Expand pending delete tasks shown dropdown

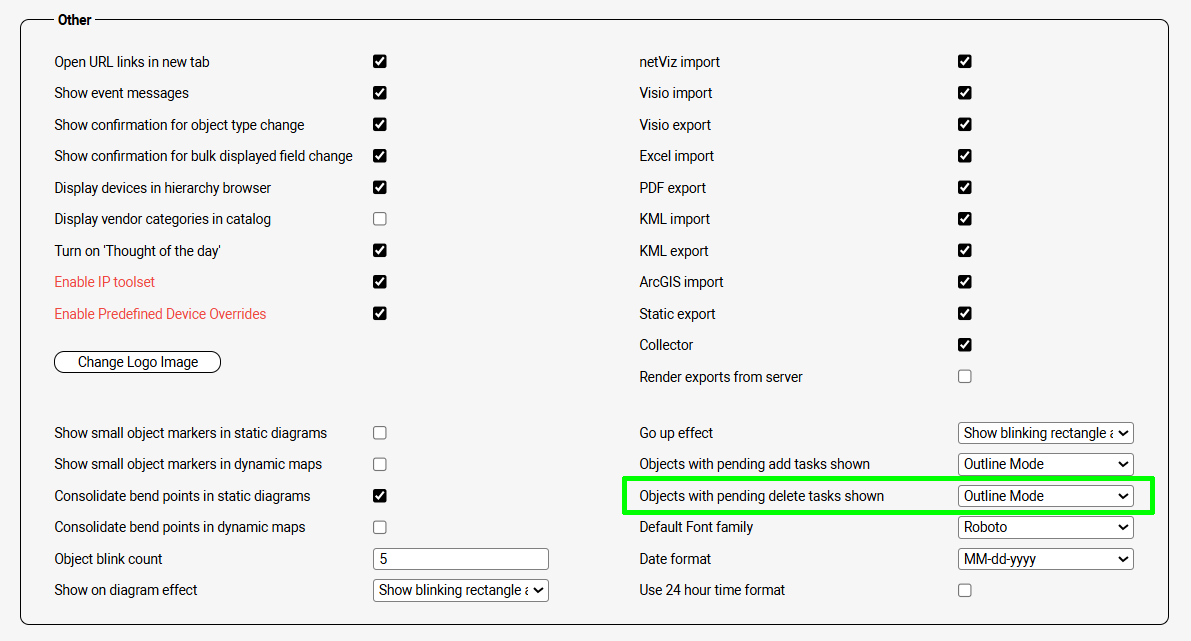point(1045,496)
